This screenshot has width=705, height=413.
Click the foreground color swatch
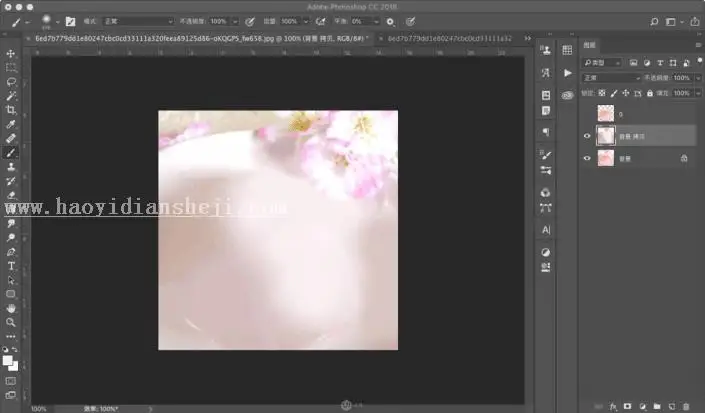tap(7, 361)
